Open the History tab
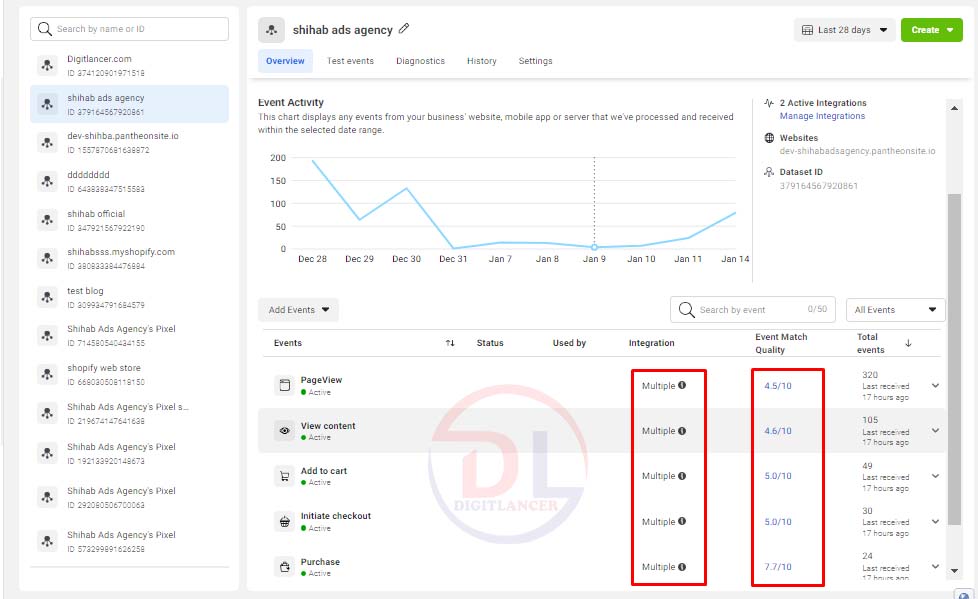This screenshot has width=978, height=599. coord(482,61)
